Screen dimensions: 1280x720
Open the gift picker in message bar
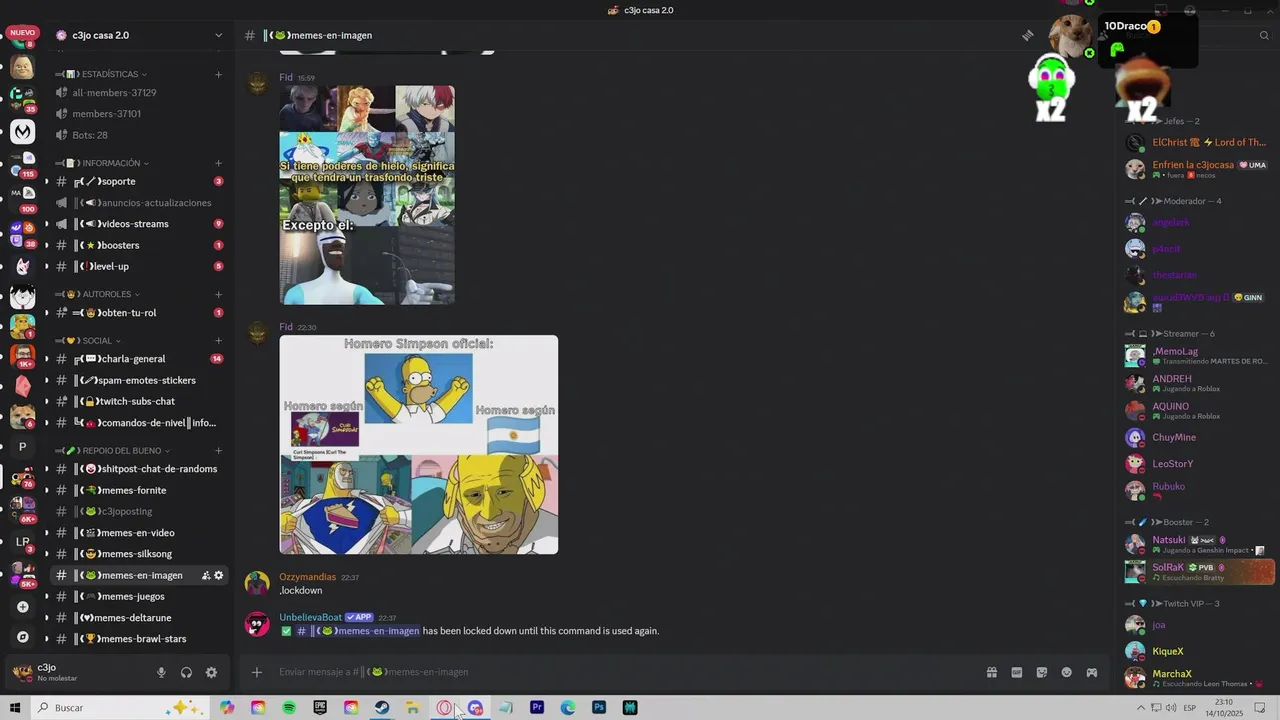992,673
